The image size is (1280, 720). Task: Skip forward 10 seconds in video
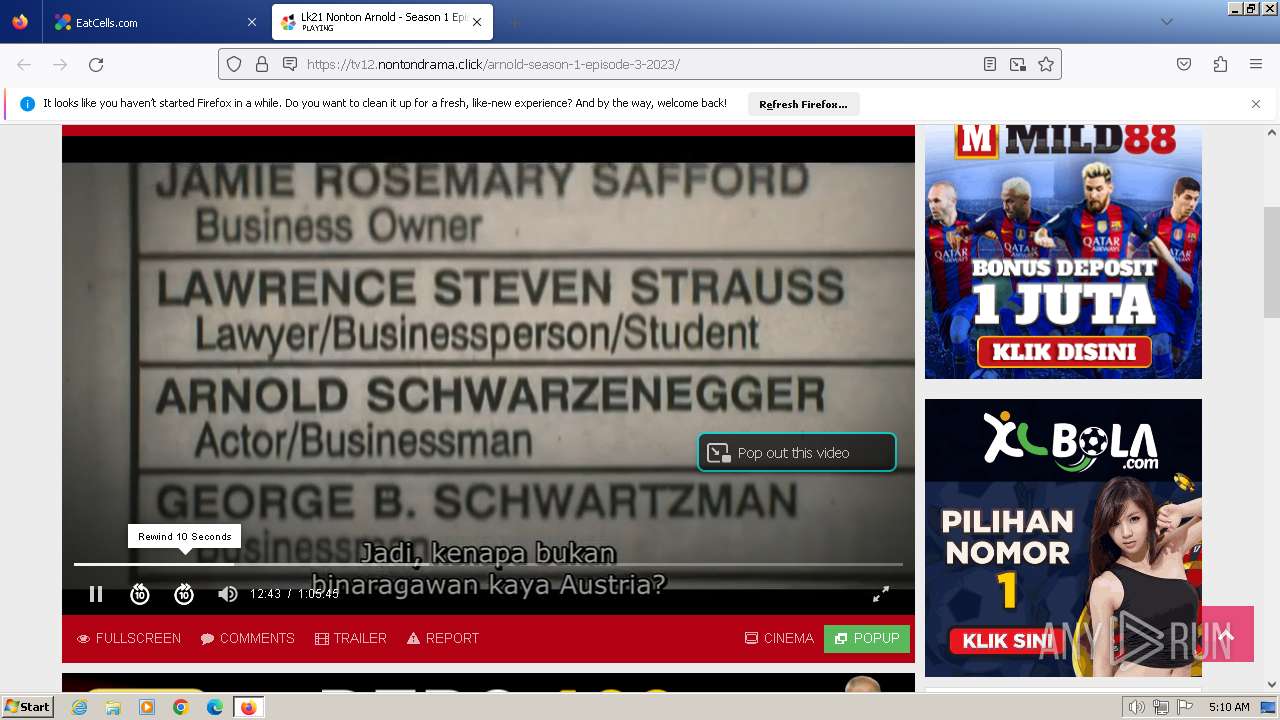pos(184,594)
